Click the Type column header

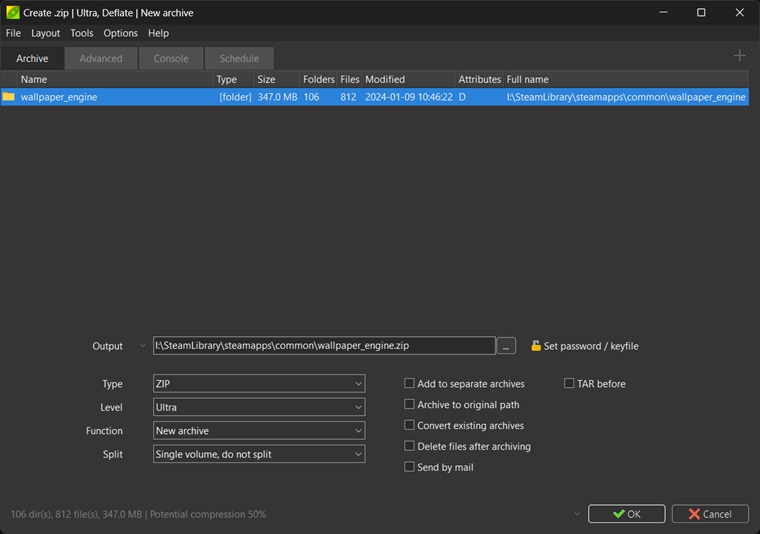233,79
